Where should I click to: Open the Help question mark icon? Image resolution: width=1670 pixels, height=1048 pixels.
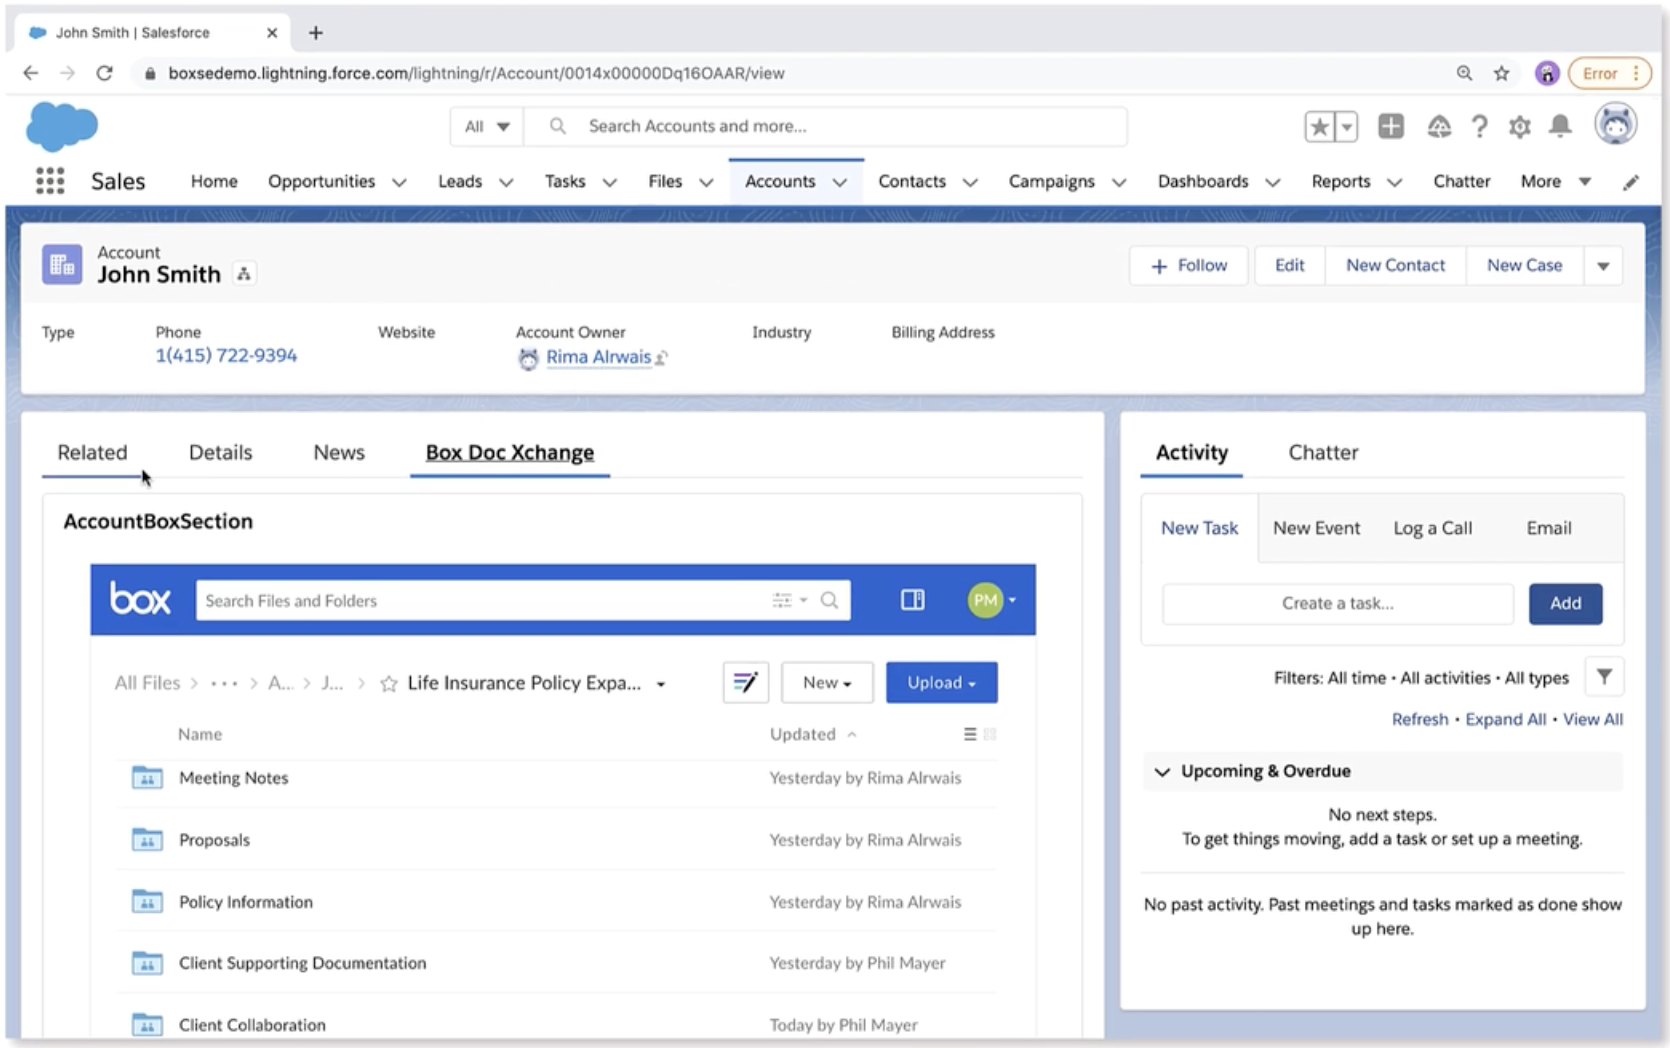tap(1479, 127)
